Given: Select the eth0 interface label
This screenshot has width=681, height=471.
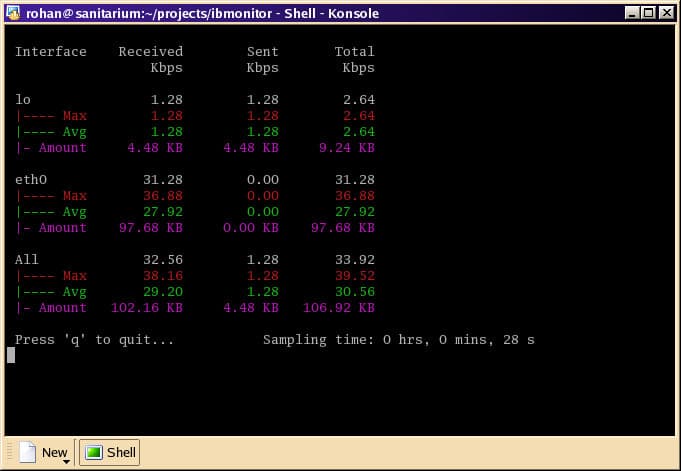Looking at the screenshot, I should (x=31, y=179).
